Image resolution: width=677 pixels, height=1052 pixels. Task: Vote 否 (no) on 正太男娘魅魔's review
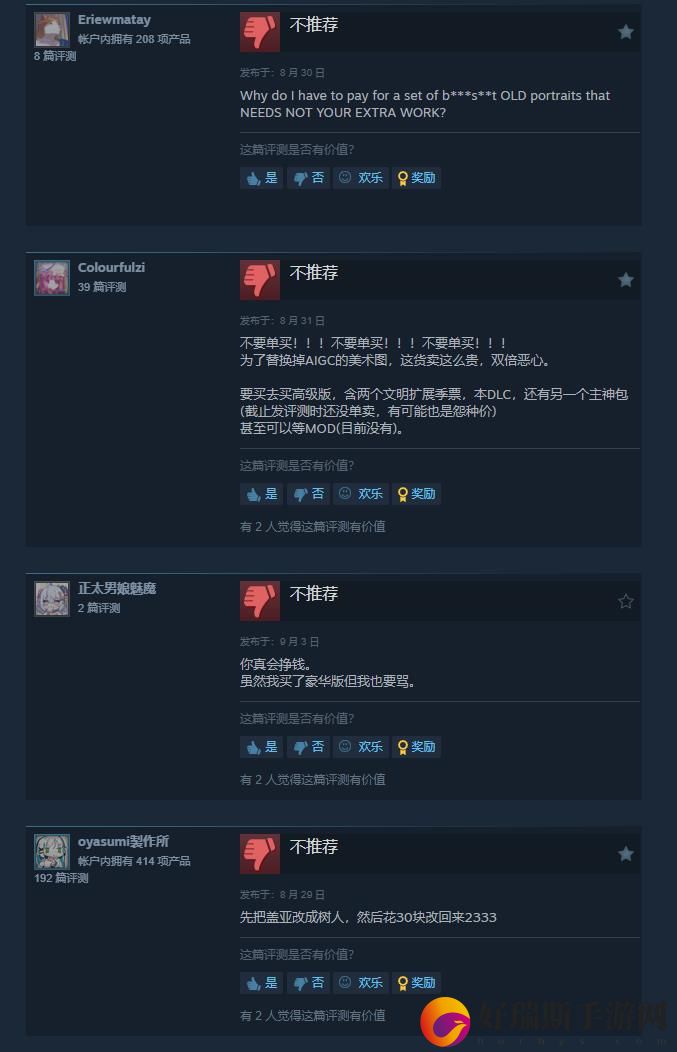pos(309,747)
